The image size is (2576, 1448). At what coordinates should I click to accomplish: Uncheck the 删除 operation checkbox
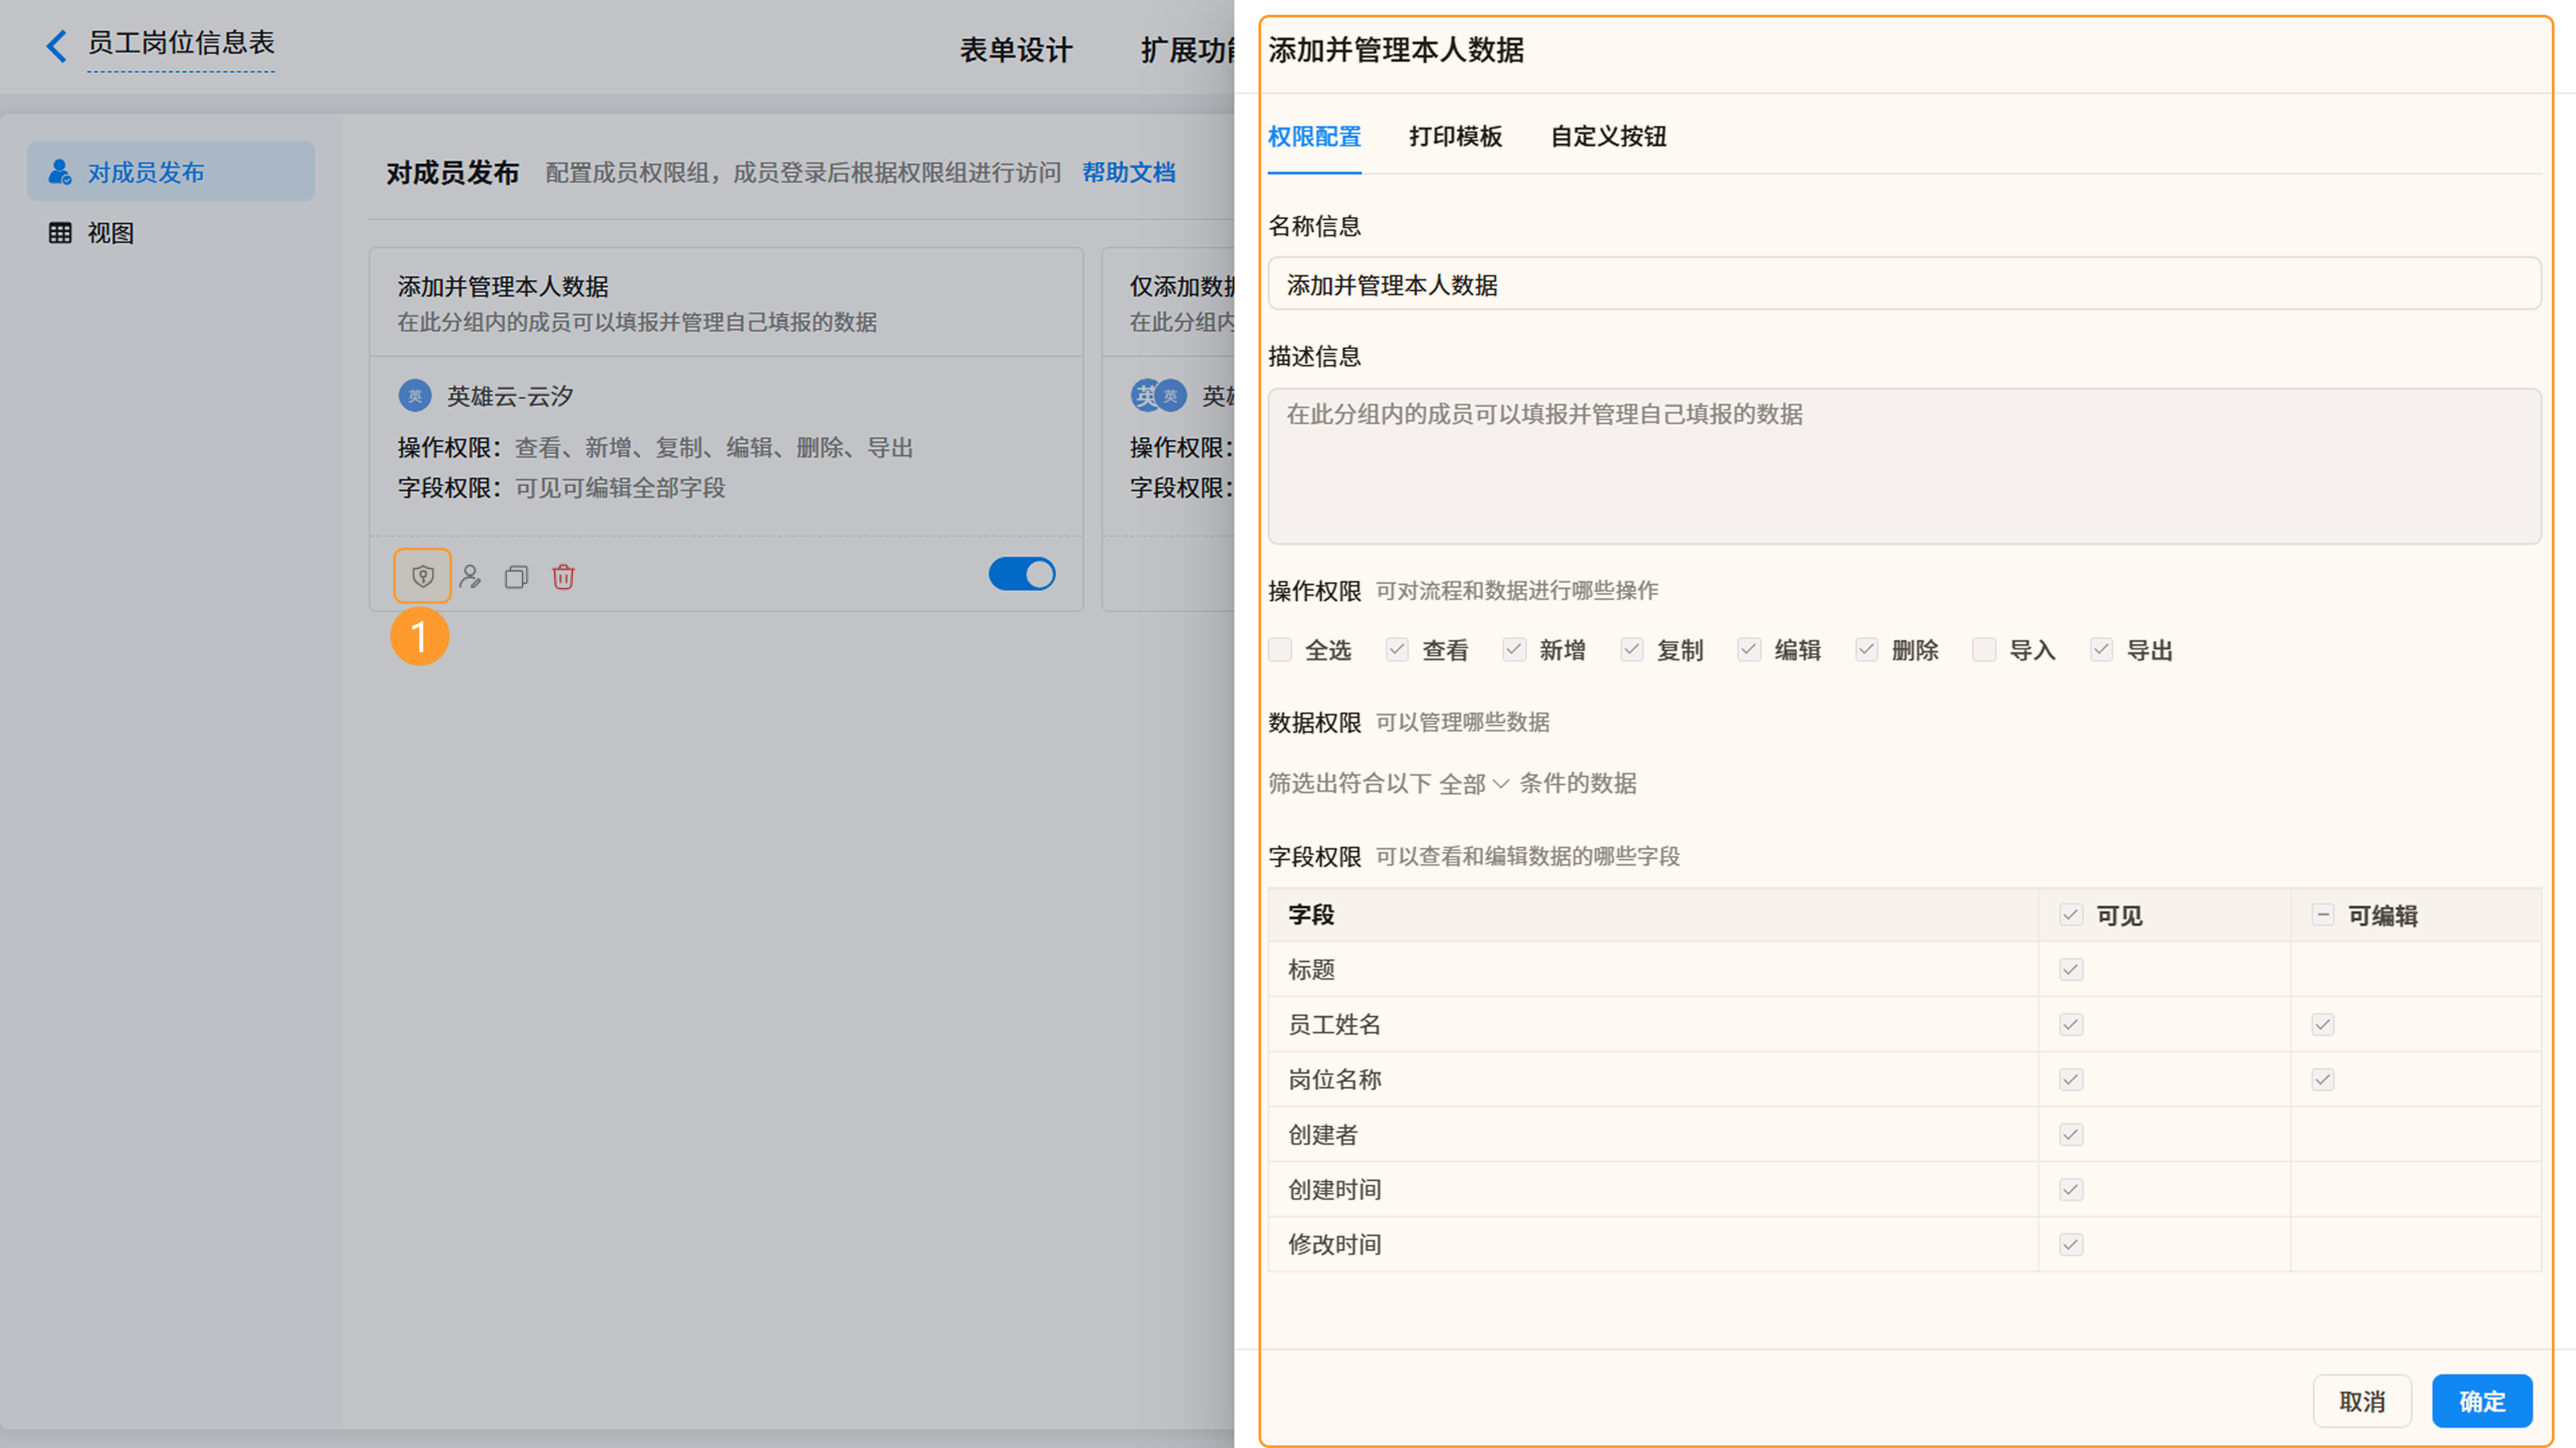point(1867,650)
